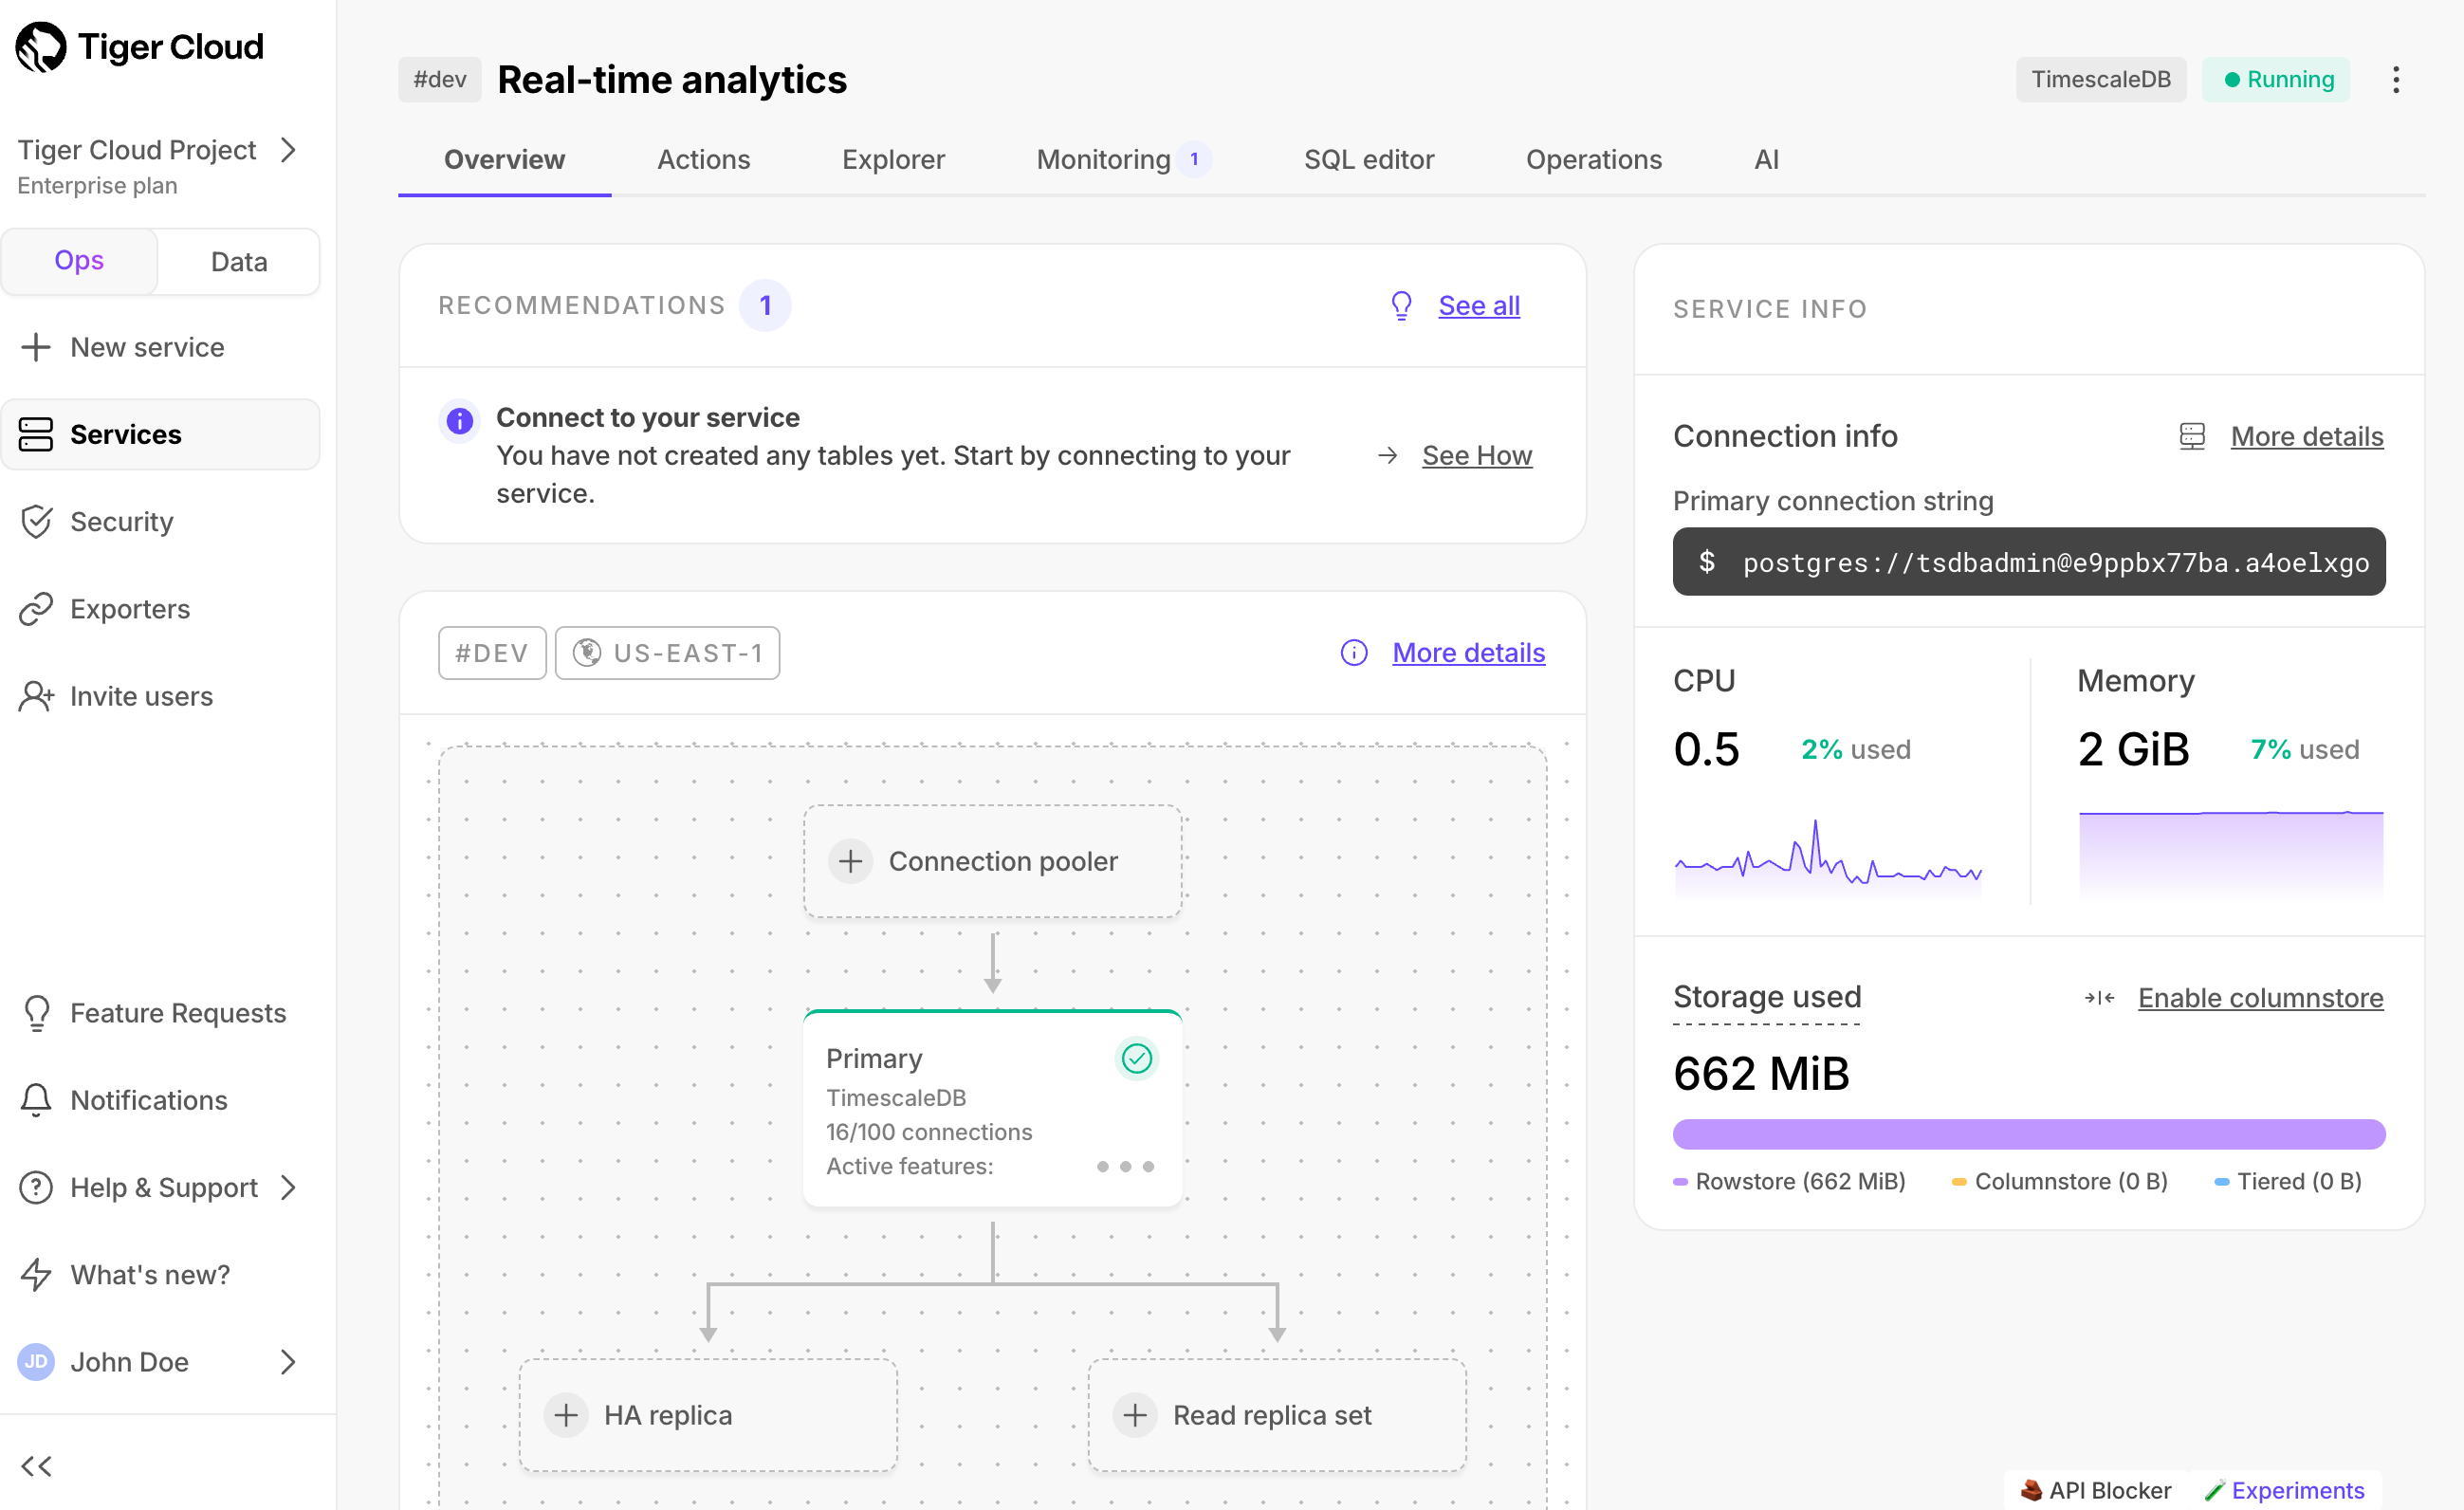Click the compress icon beside Enable columnstore
This screenshot has height=1510, width=2464.
(2098, 997)
